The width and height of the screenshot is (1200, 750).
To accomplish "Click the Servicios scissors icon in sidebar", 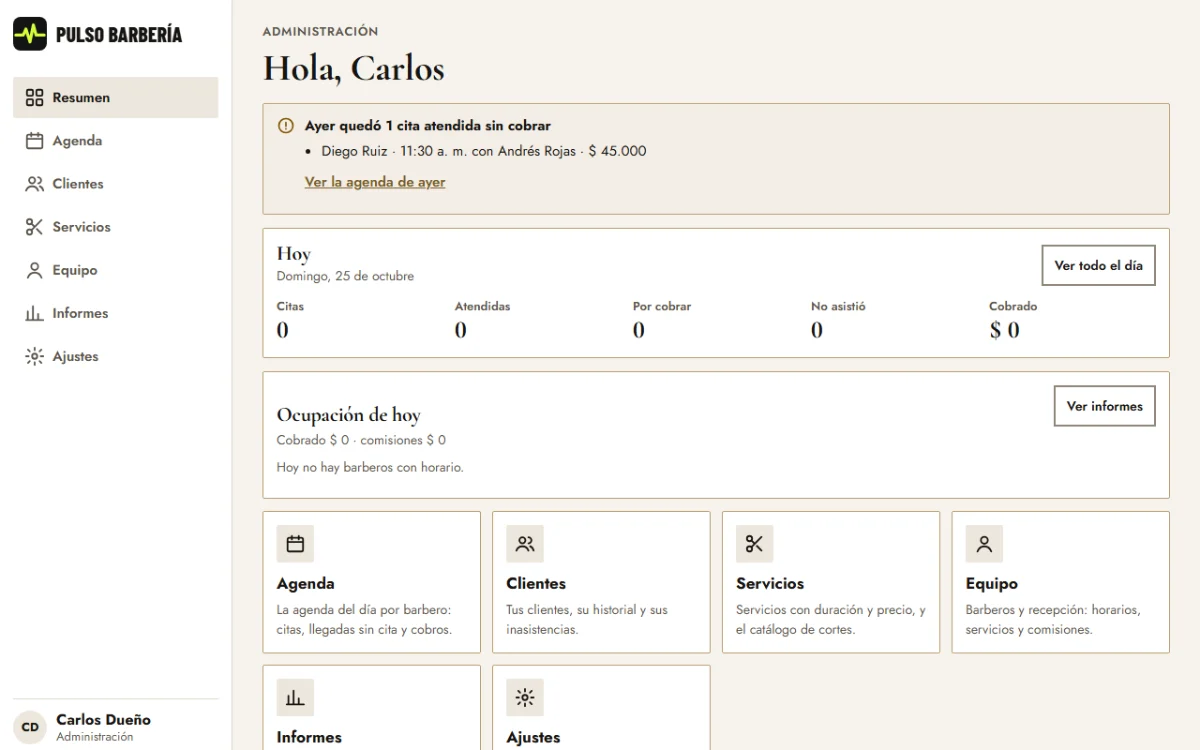I will (35, 227).
